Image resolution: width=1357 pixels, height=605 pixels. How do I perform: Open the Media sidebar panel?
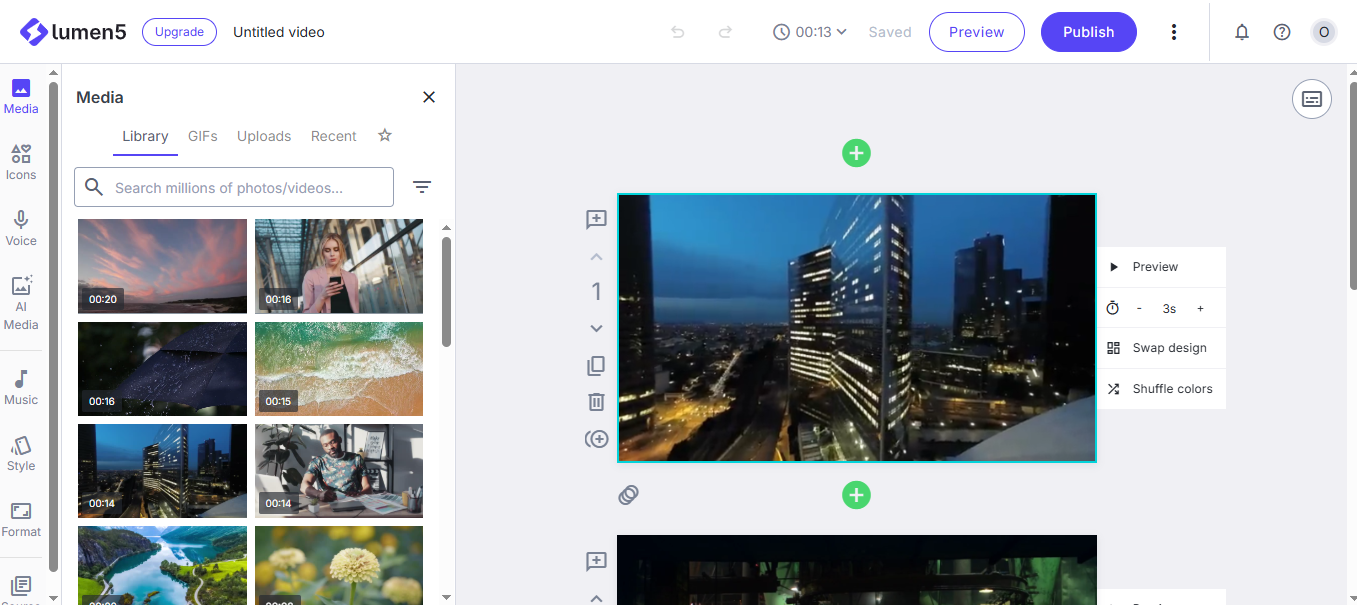click(21, 97)
